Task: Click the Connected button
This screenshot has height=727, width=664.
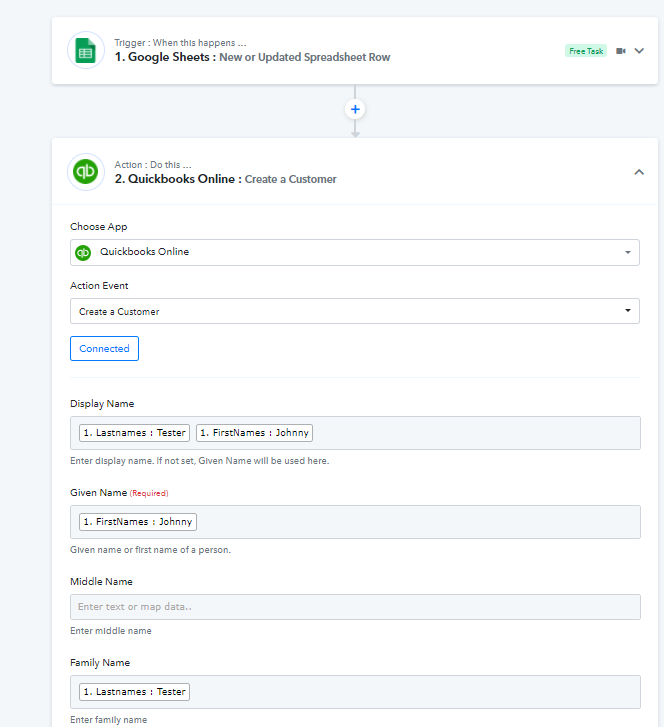Action: pos(104,349)
